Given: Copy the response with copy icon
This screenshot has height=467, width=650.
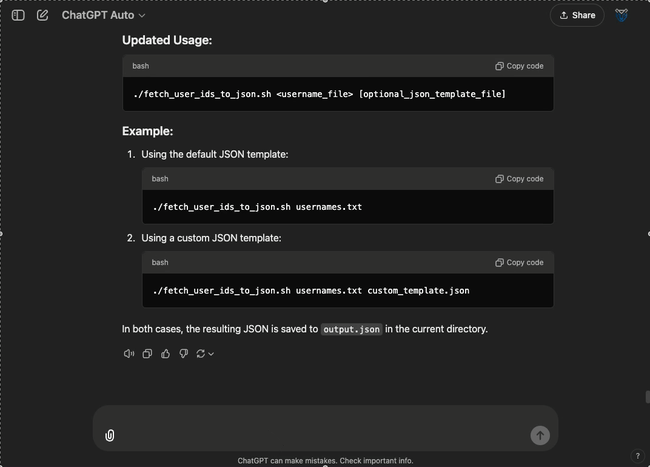Looking at the screenshot, I should click(147, 354).
